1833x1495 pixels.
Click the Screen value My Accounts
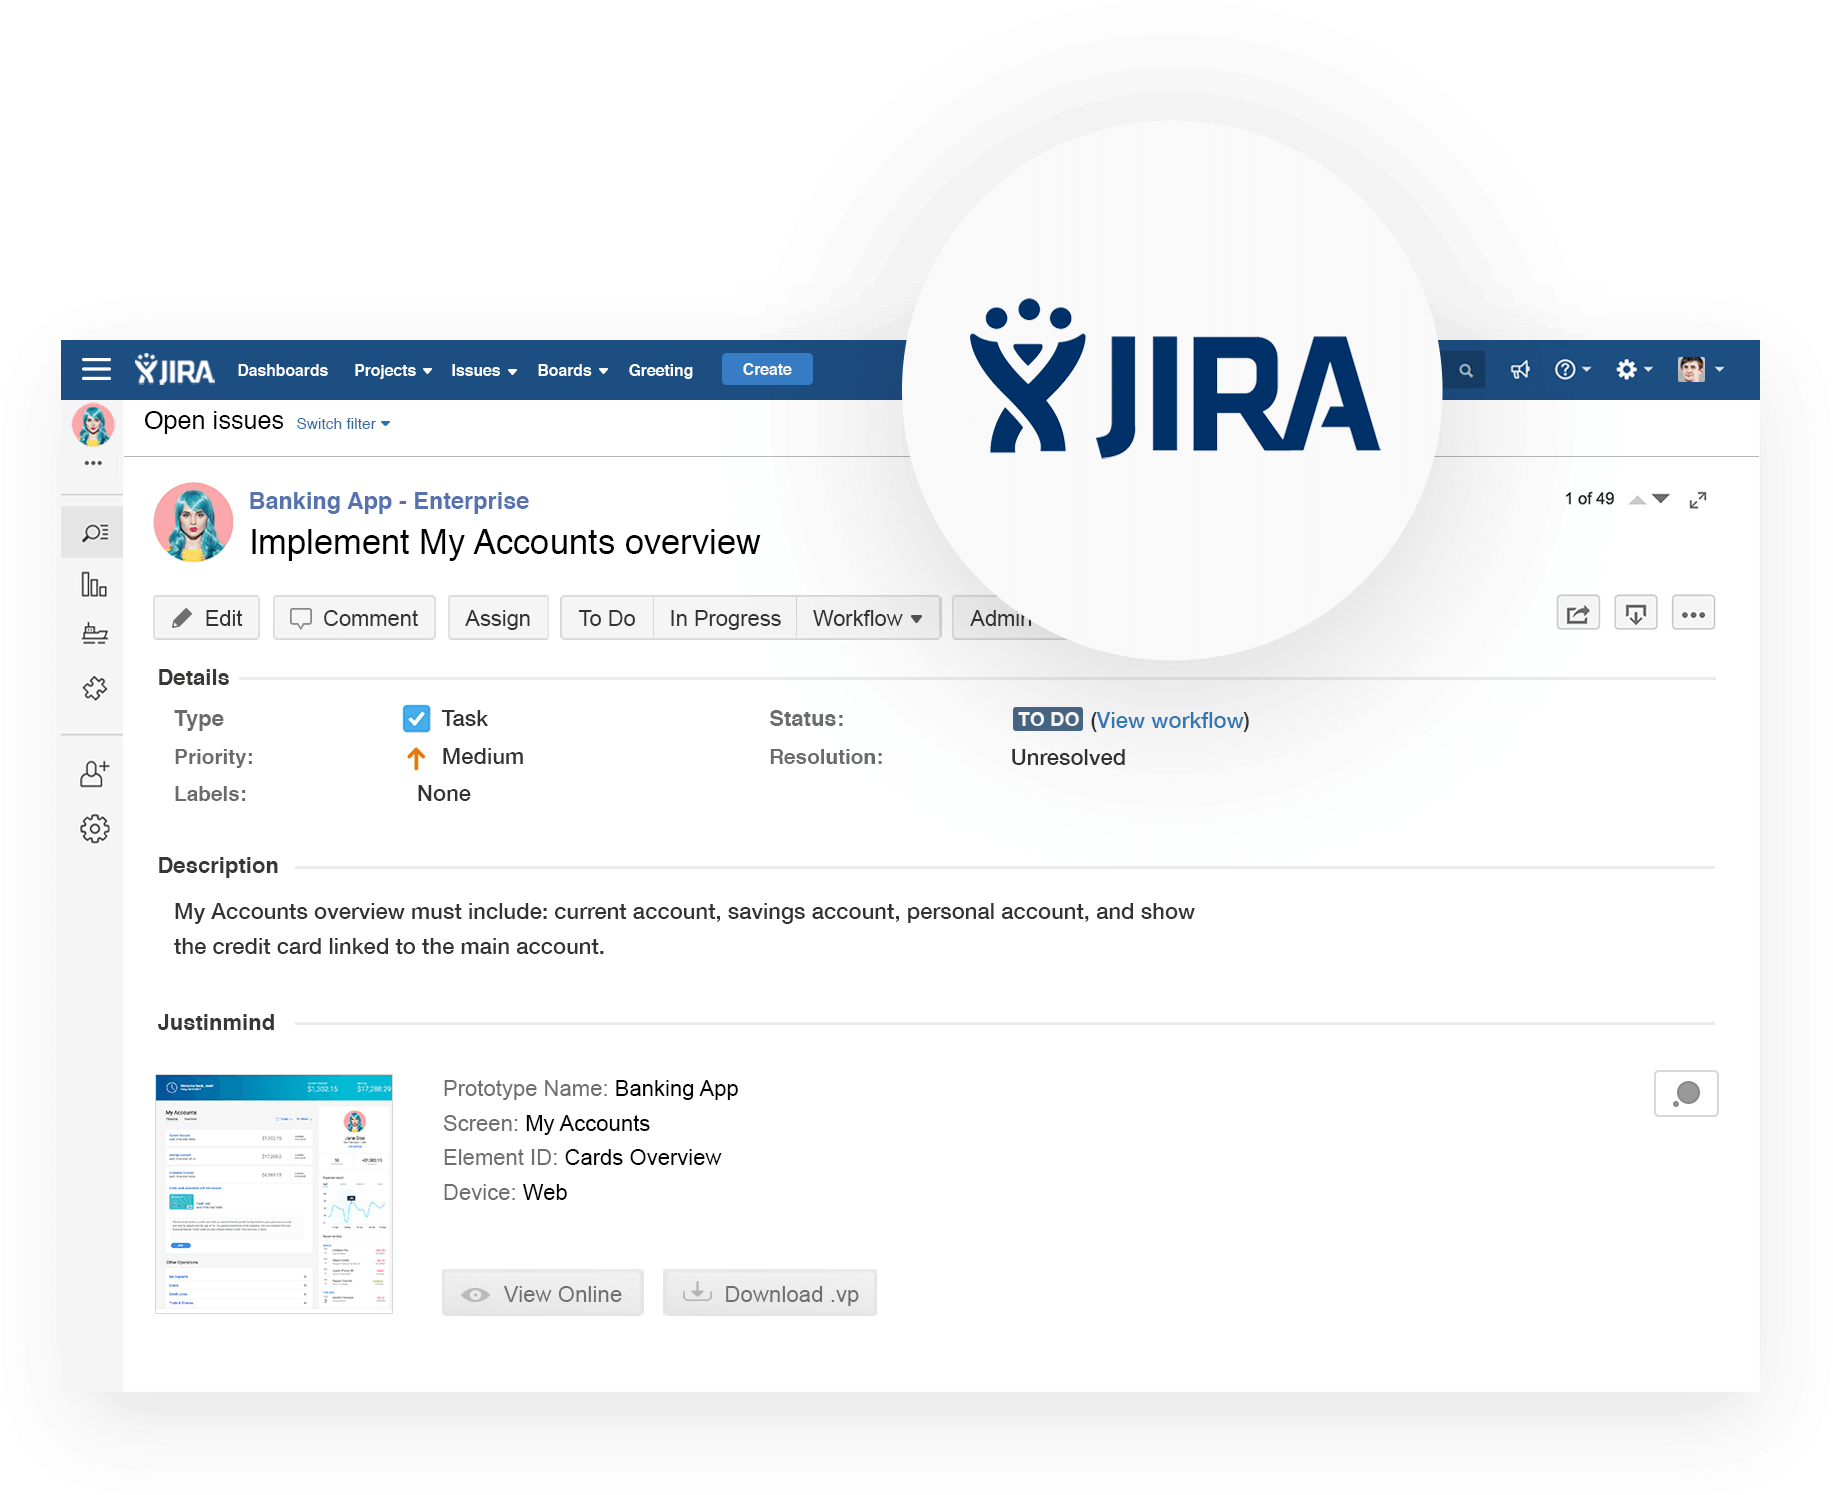point(588,1123)
